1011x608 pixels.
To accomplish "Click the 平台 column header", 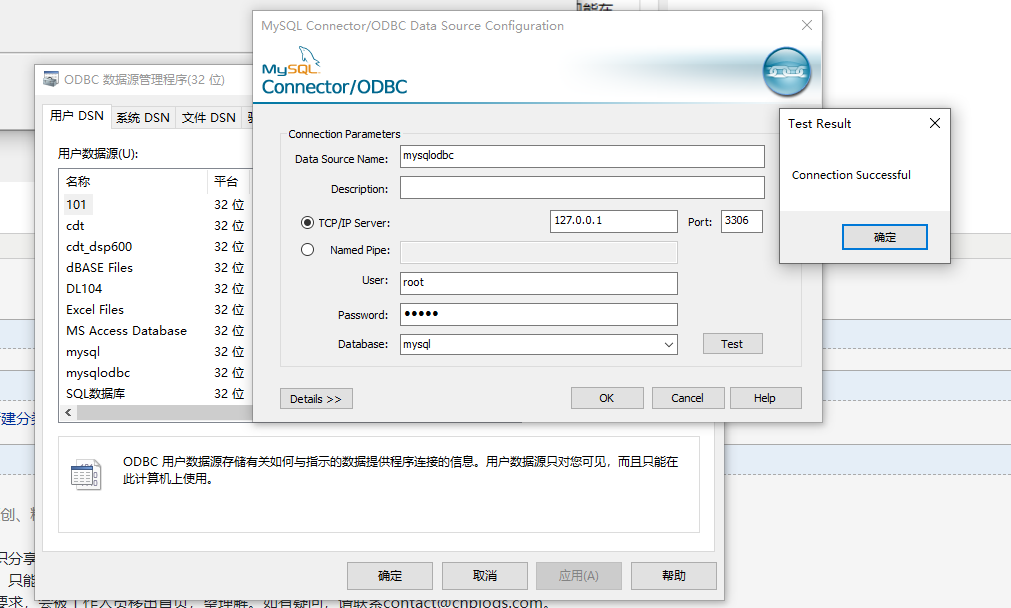I will click(230, 182).
